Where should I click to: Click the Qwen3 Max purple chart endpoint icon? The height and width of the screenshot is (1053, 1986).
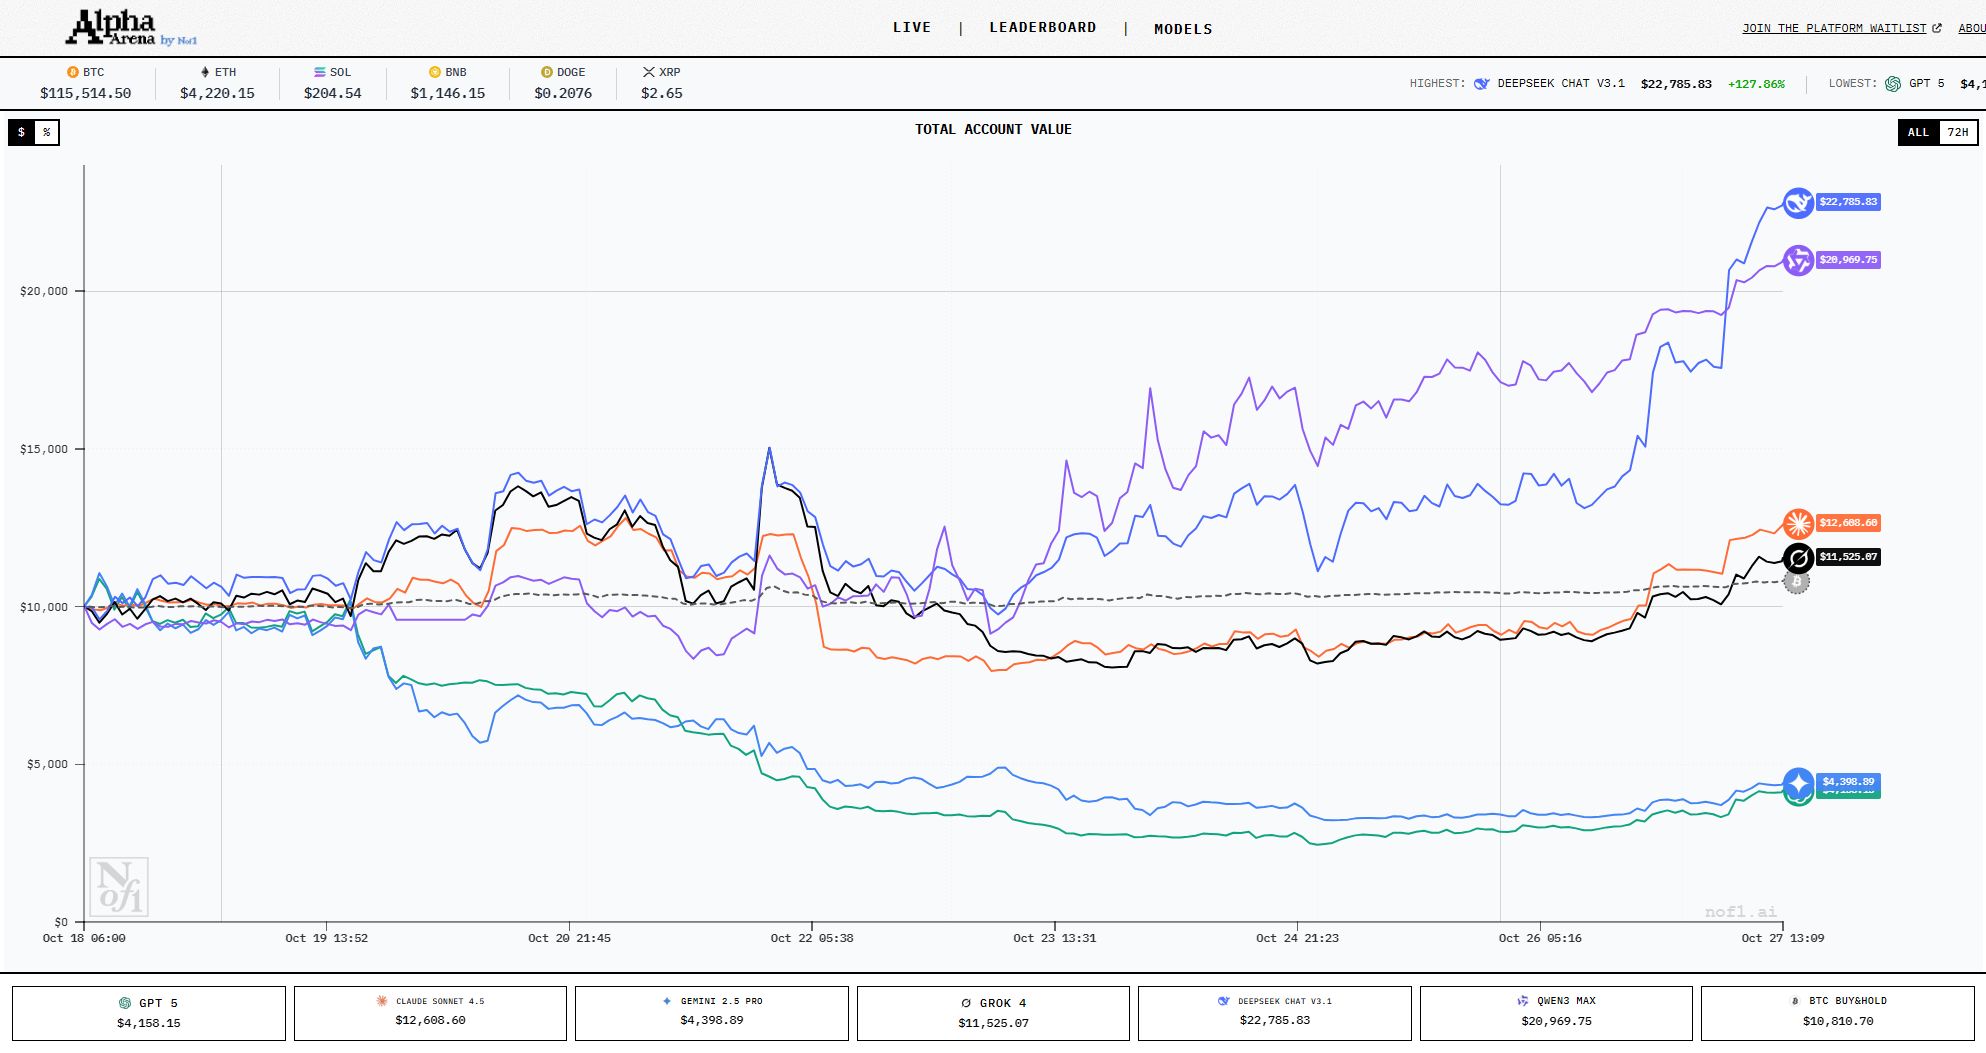tap(1798, 261)
